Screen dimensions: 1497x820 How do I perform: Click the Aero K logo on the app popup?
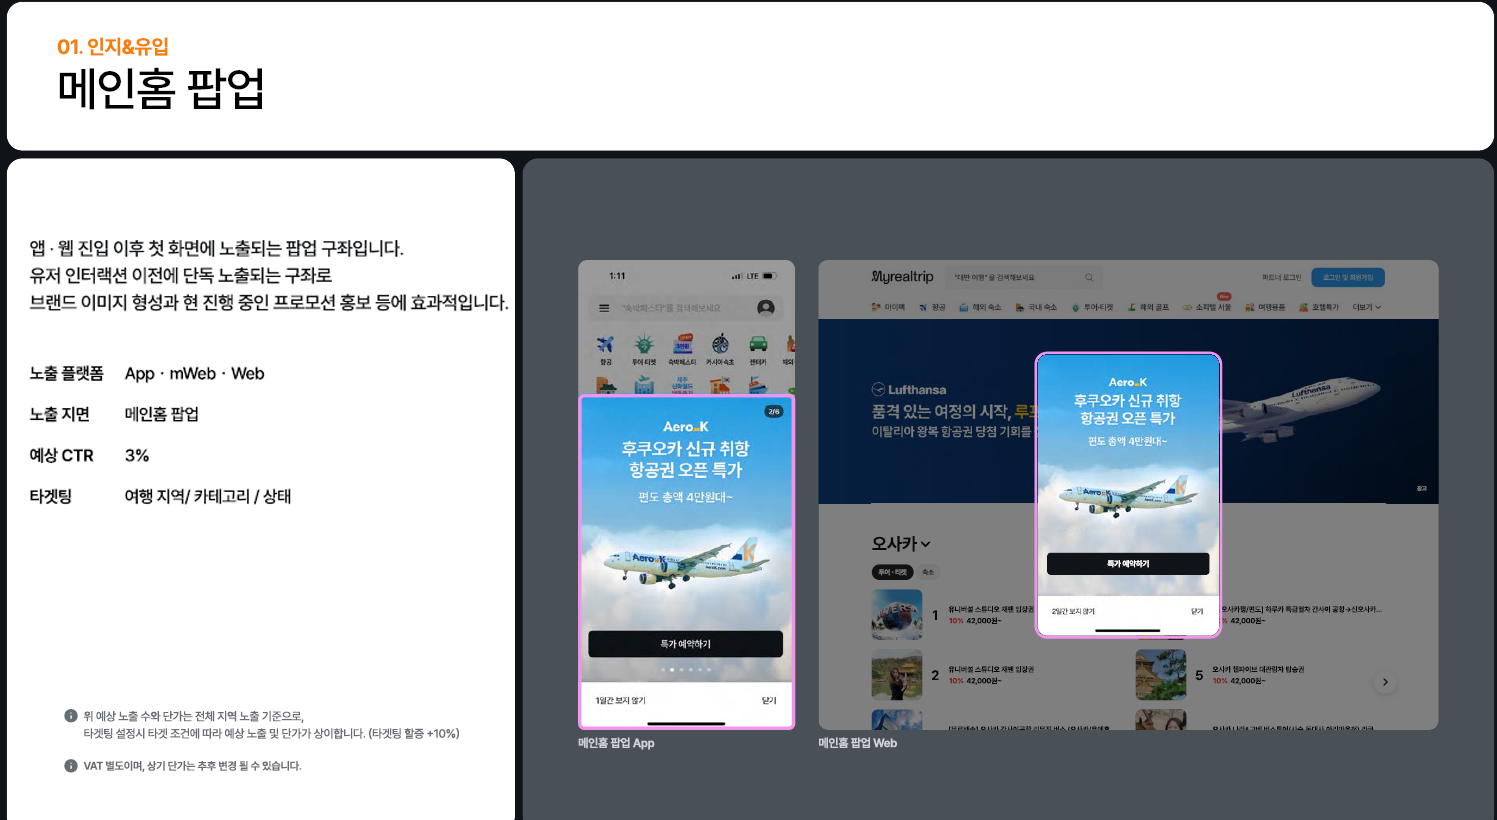686,427
